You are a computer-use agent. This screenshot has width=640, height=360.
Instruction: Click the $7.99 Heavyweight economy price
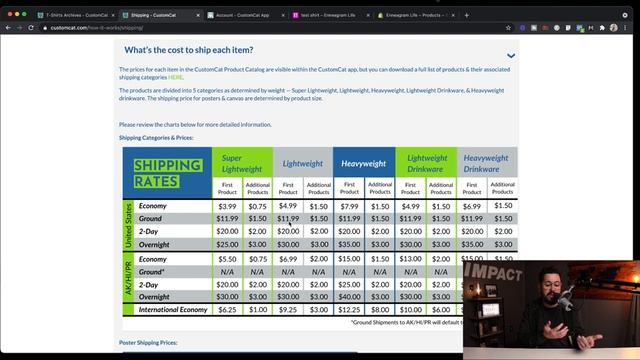pos(349,206)
